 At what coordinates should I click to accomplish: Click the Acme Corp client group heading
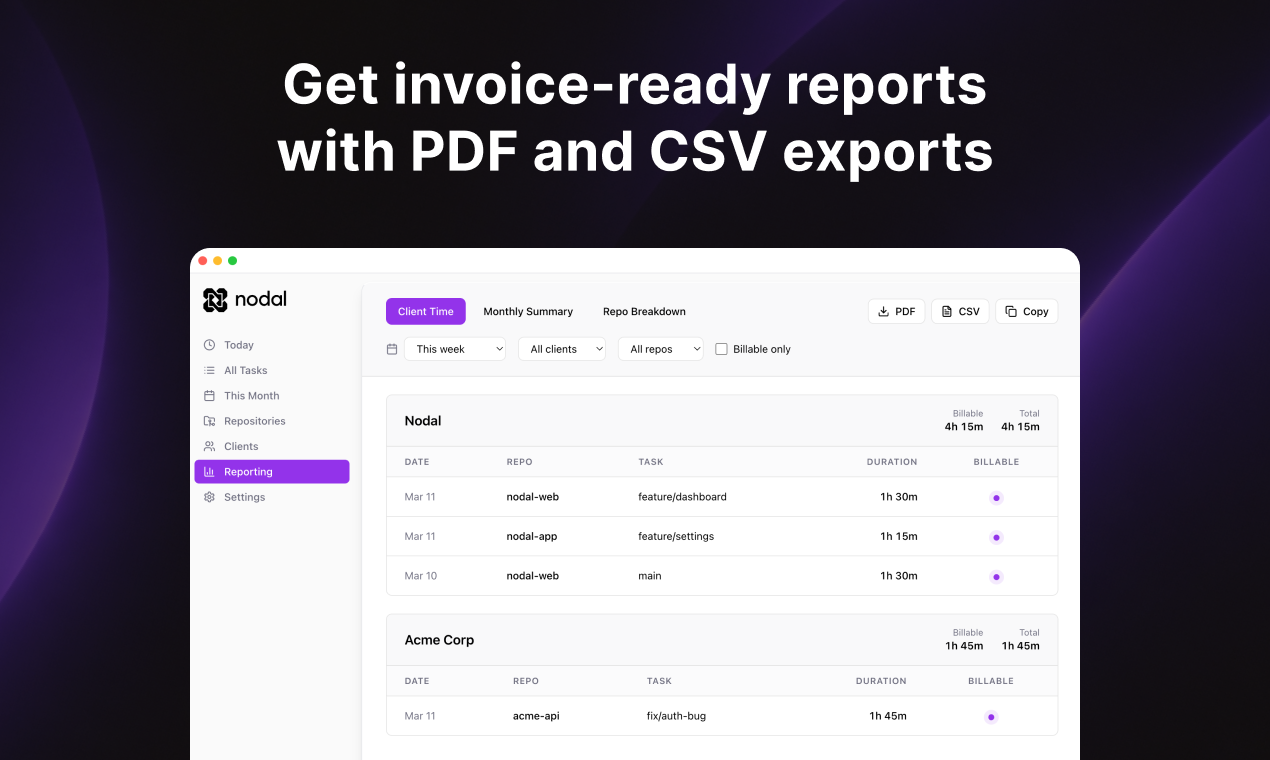point(439,640)
